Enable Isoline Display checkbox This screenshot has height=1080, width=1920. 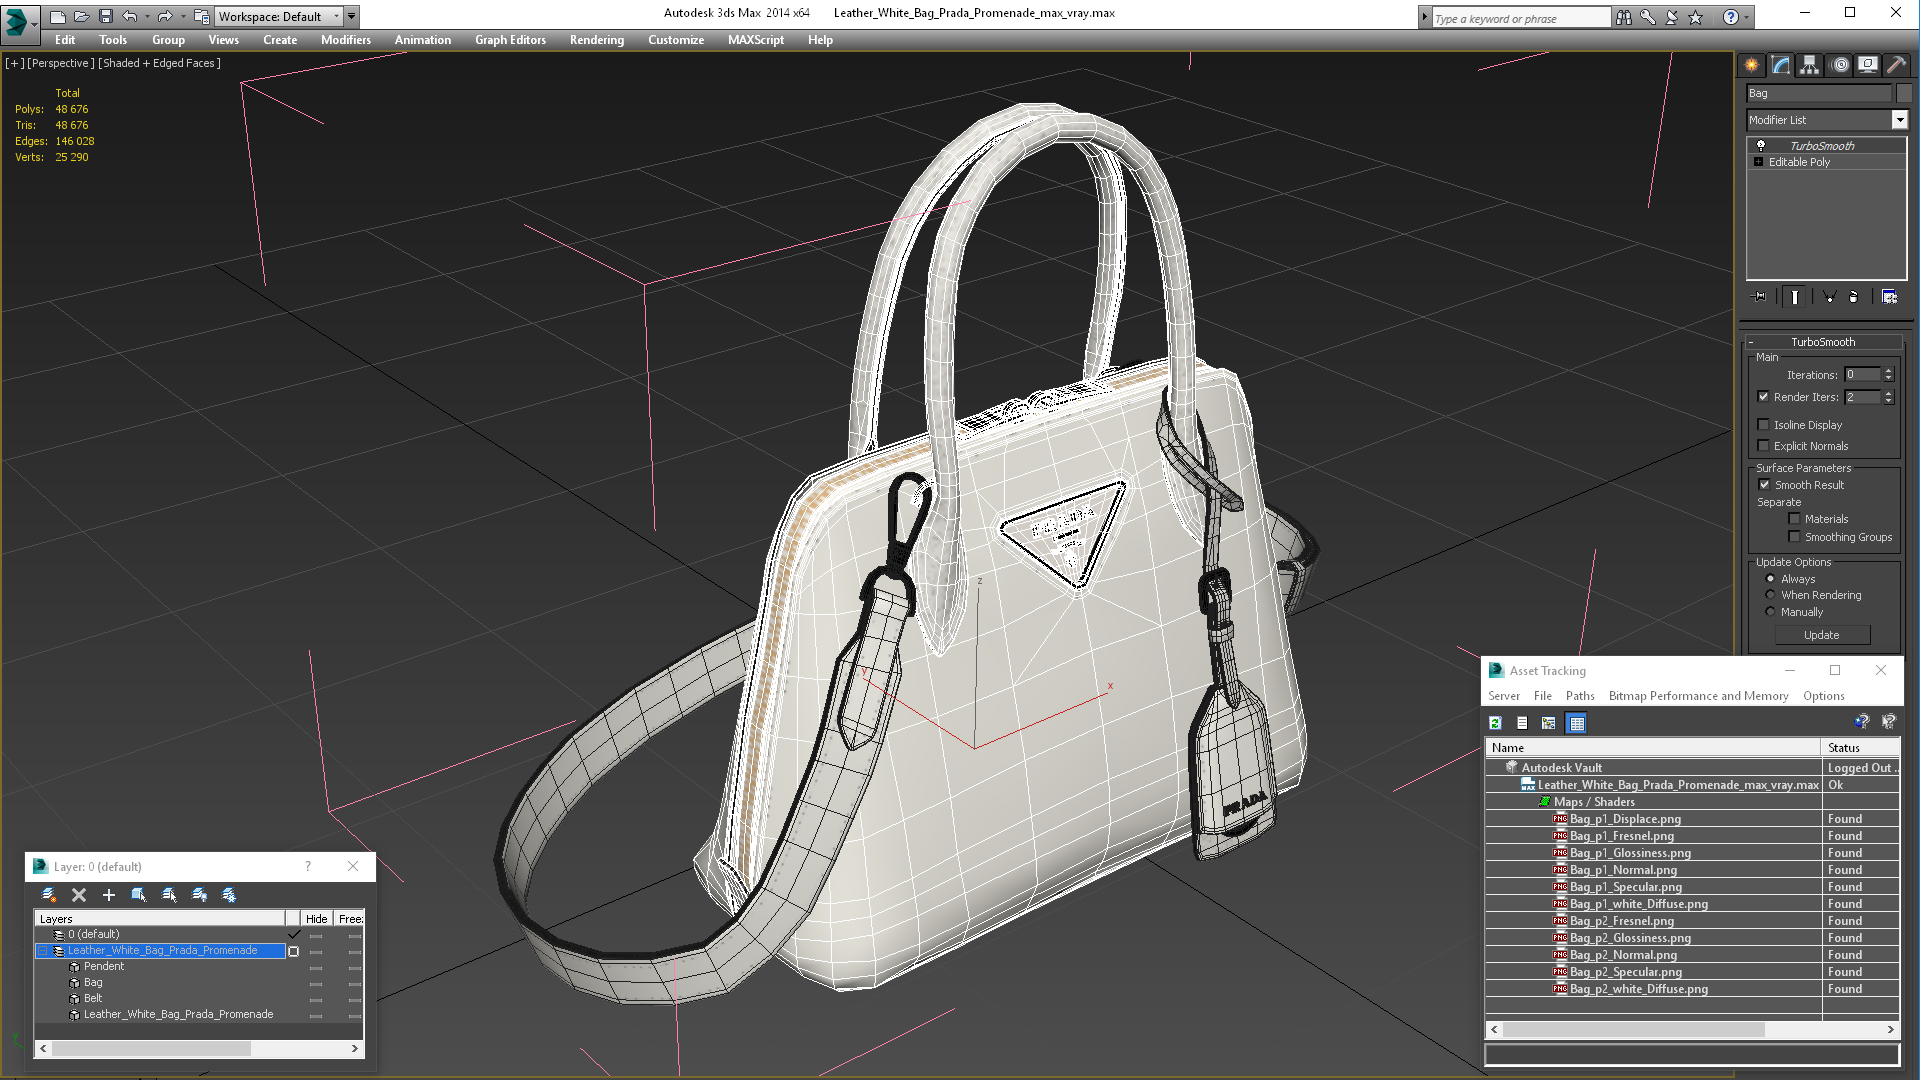point(1764,425)
